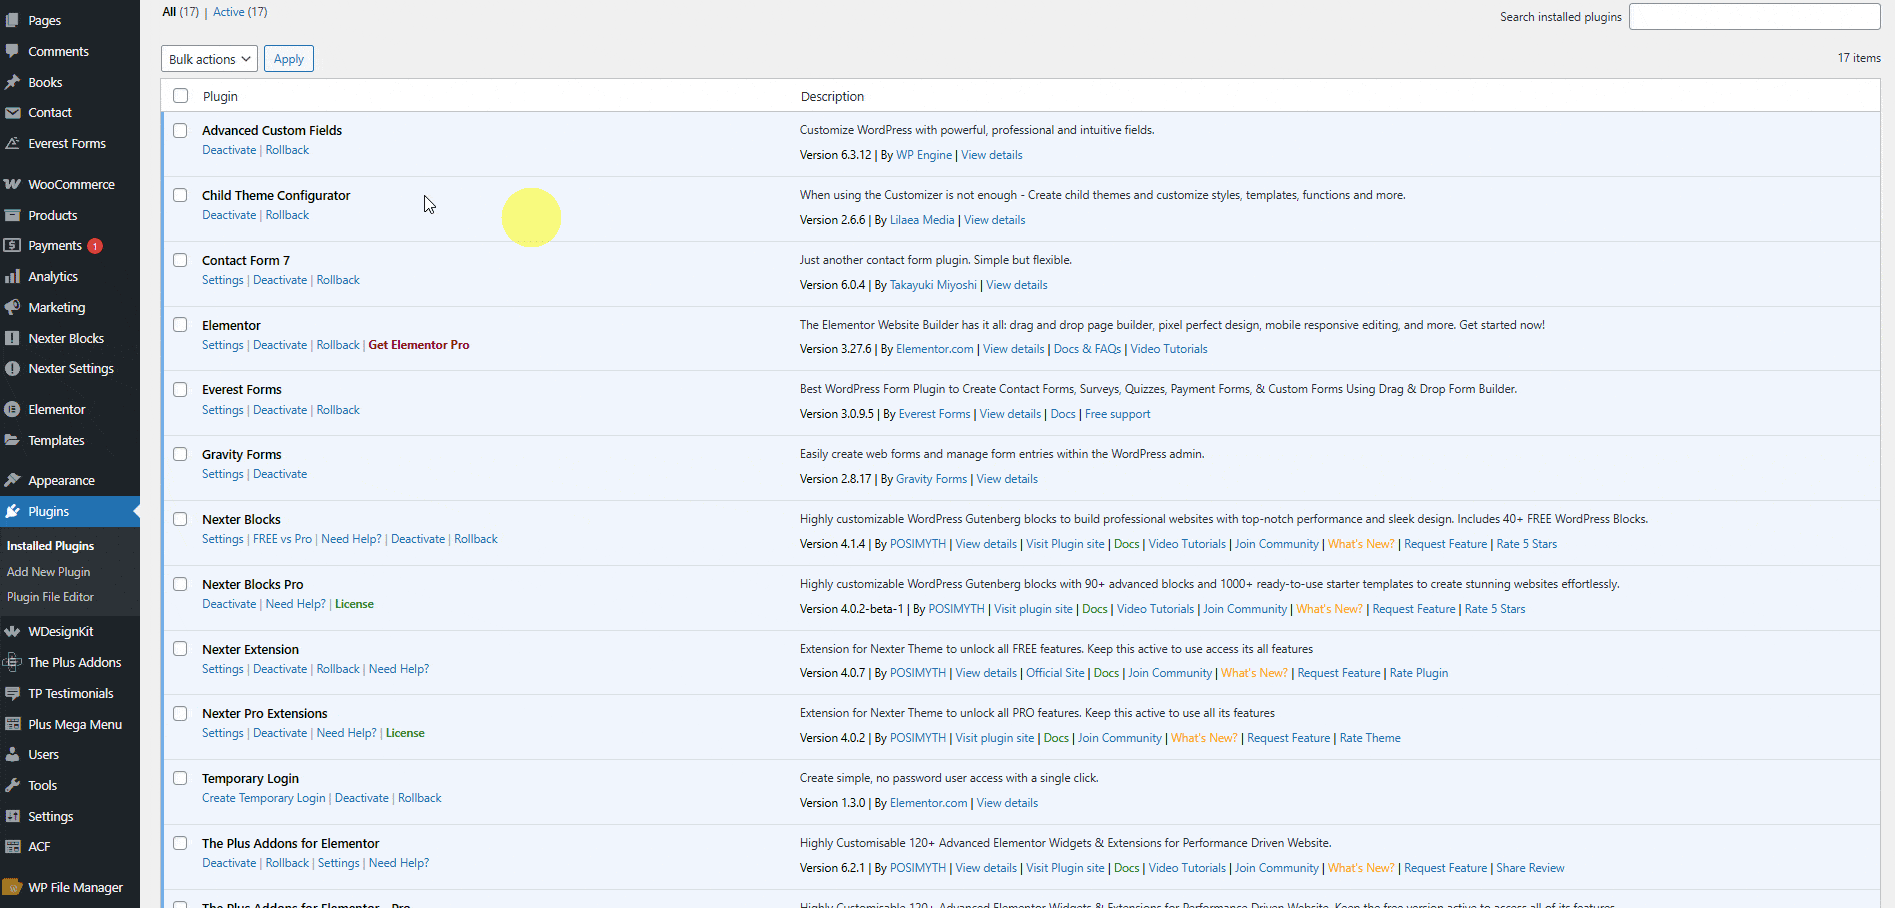Click the Plugins plug icon in sidebar
This screenshot has height=908, width=1895.
pos(12,512)
